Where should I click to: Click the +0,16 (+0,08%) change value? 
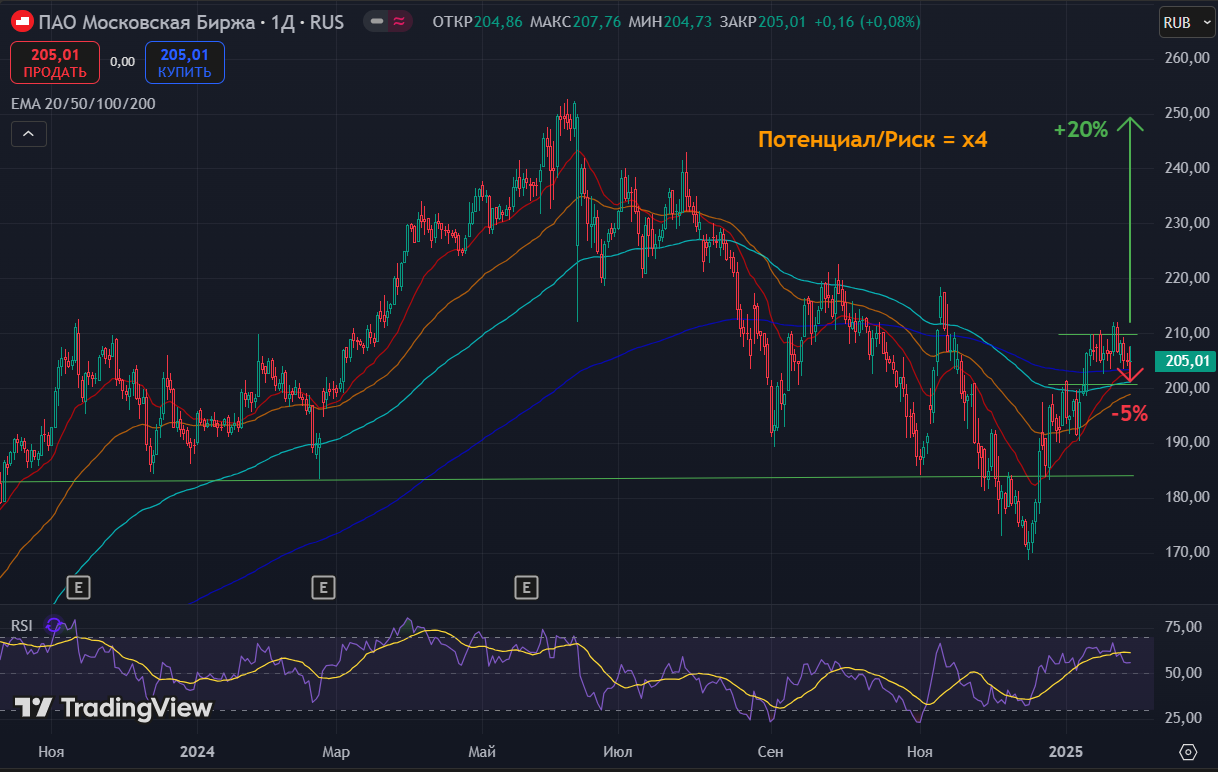868,21
